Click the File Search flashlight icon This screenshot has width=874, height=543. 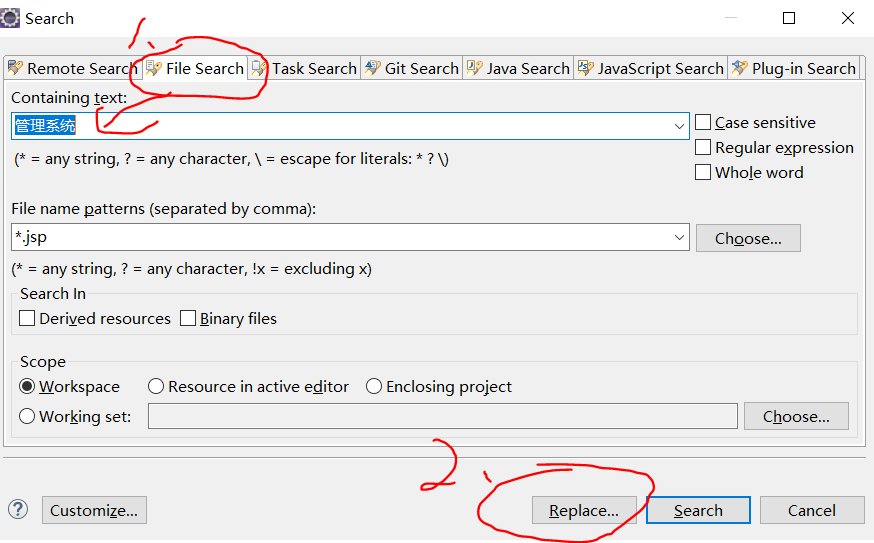coord(154,68)
